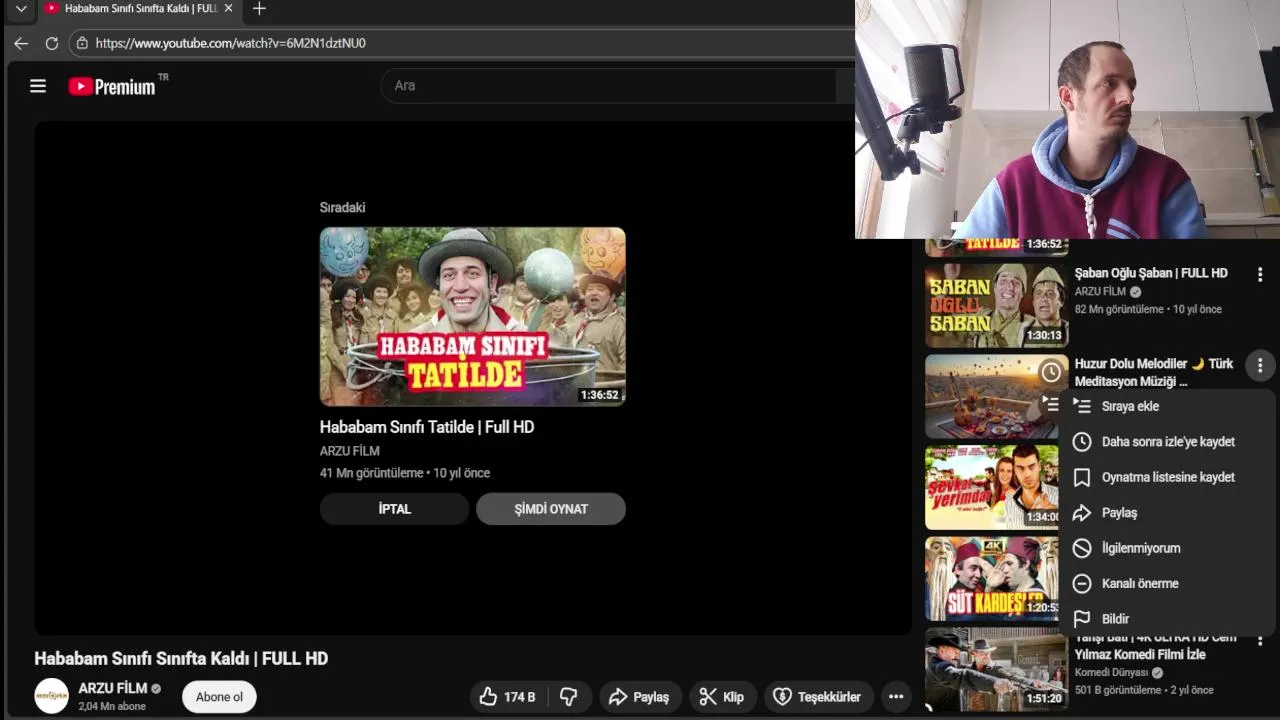Screen dimensions: 1280x720
Task: Open Hababam Sınıfı Tatilde | Full HD title
Action: pos(427,427)
